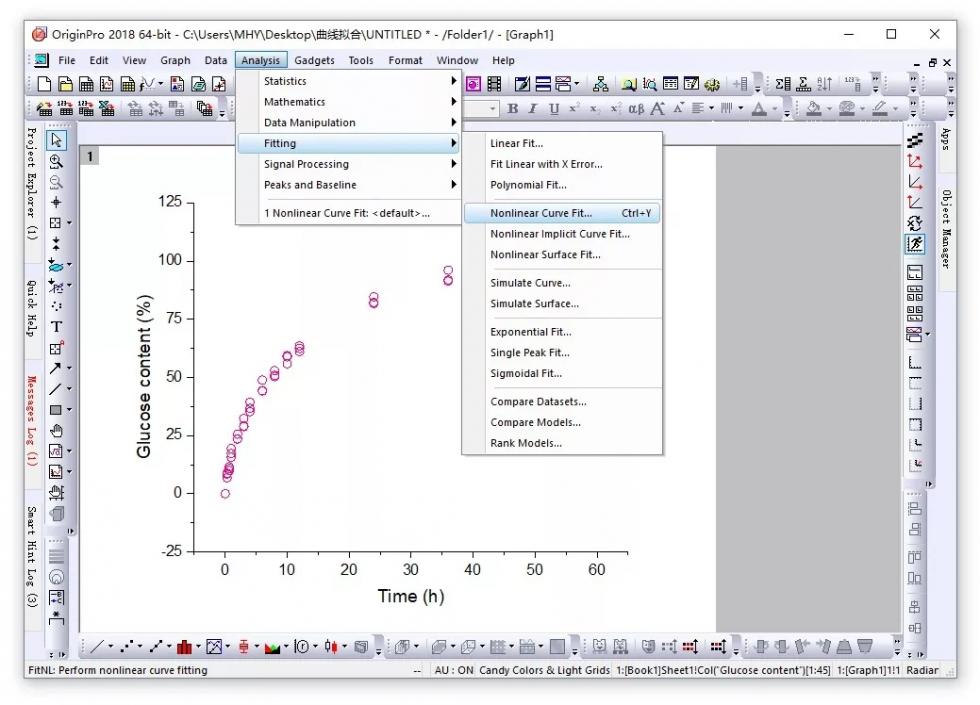Viewport: 980px width, 705px height.
Task: Open the Gadgets menu
Action: coord(314,60)
